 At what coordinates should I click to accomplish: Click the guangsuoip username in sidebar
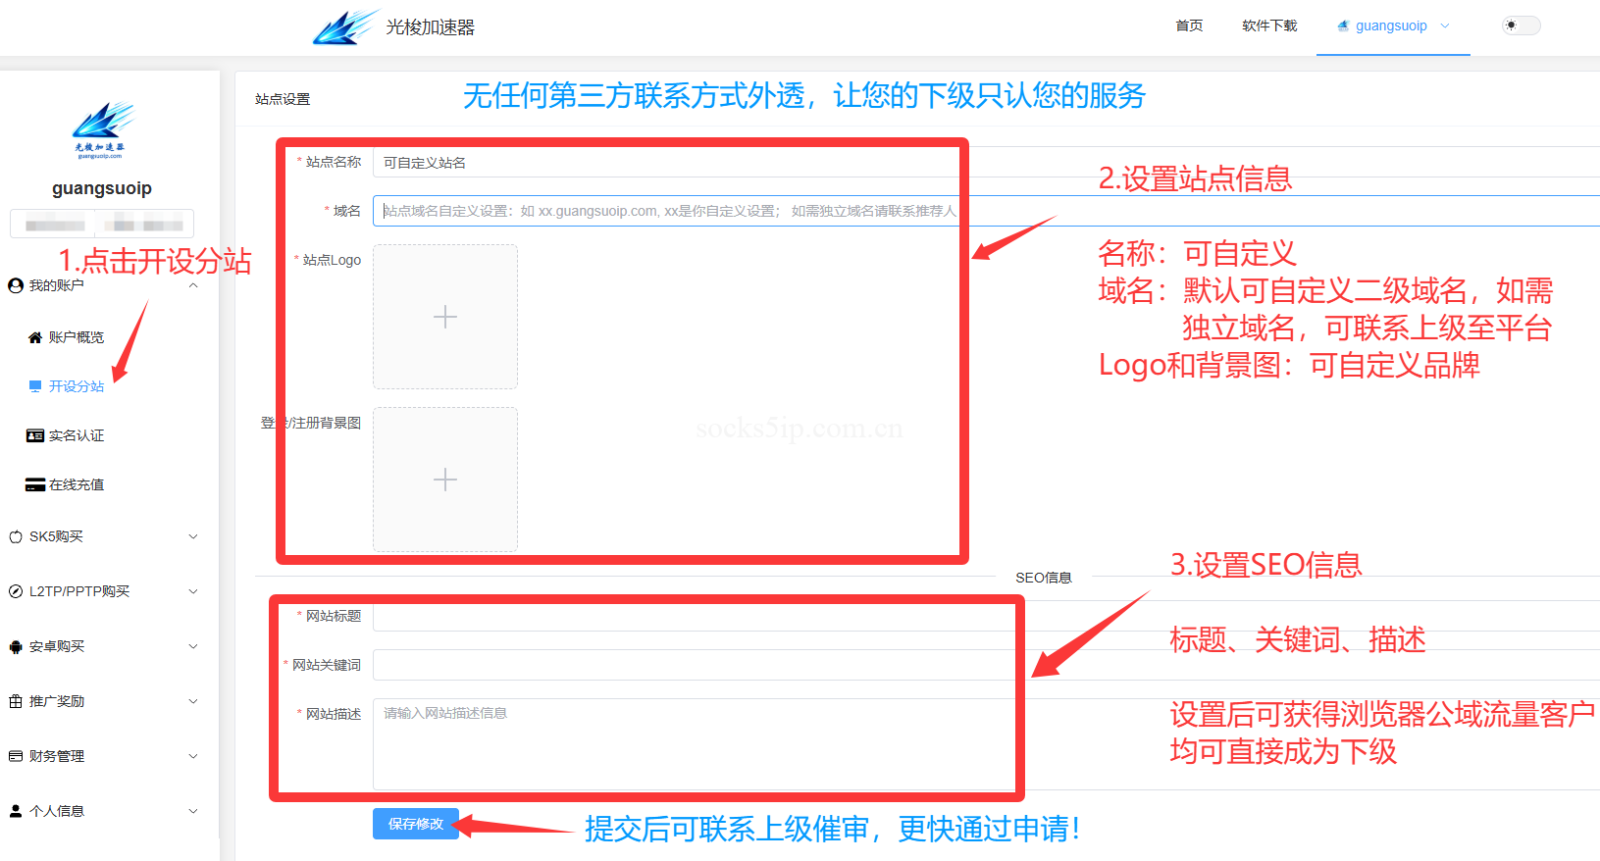coord(102,188)
